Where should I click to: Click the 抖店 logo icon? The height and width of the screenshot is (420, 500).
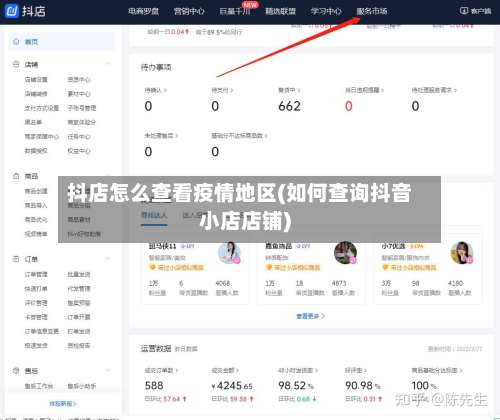point(12,11)
